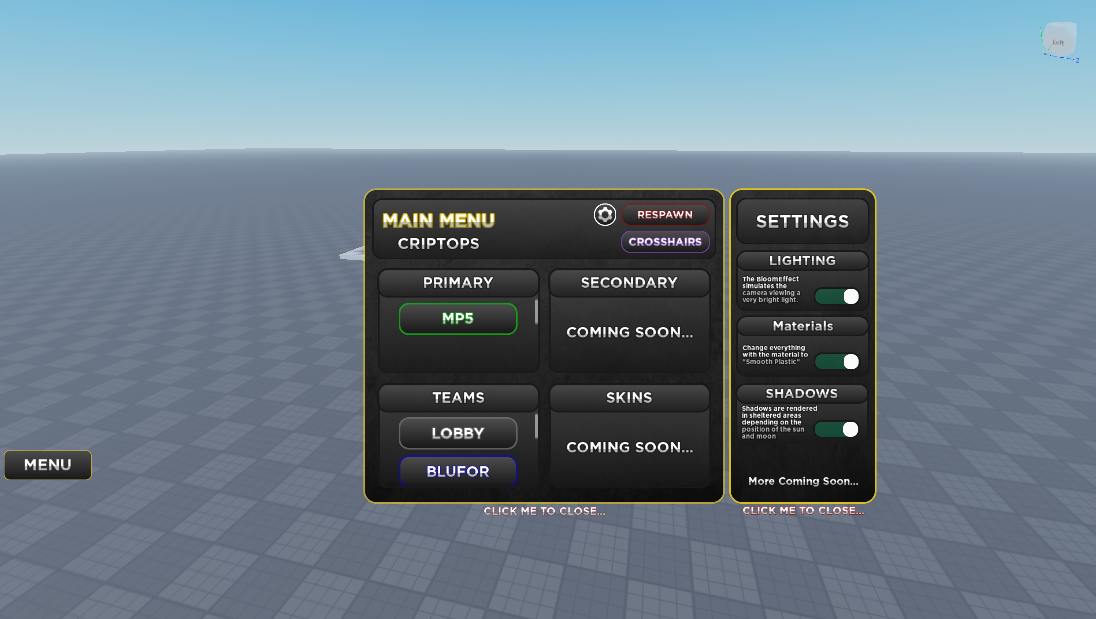Join the LOBBY team
The width and height of the screenshot is (1096, 619).
(458, 433)
